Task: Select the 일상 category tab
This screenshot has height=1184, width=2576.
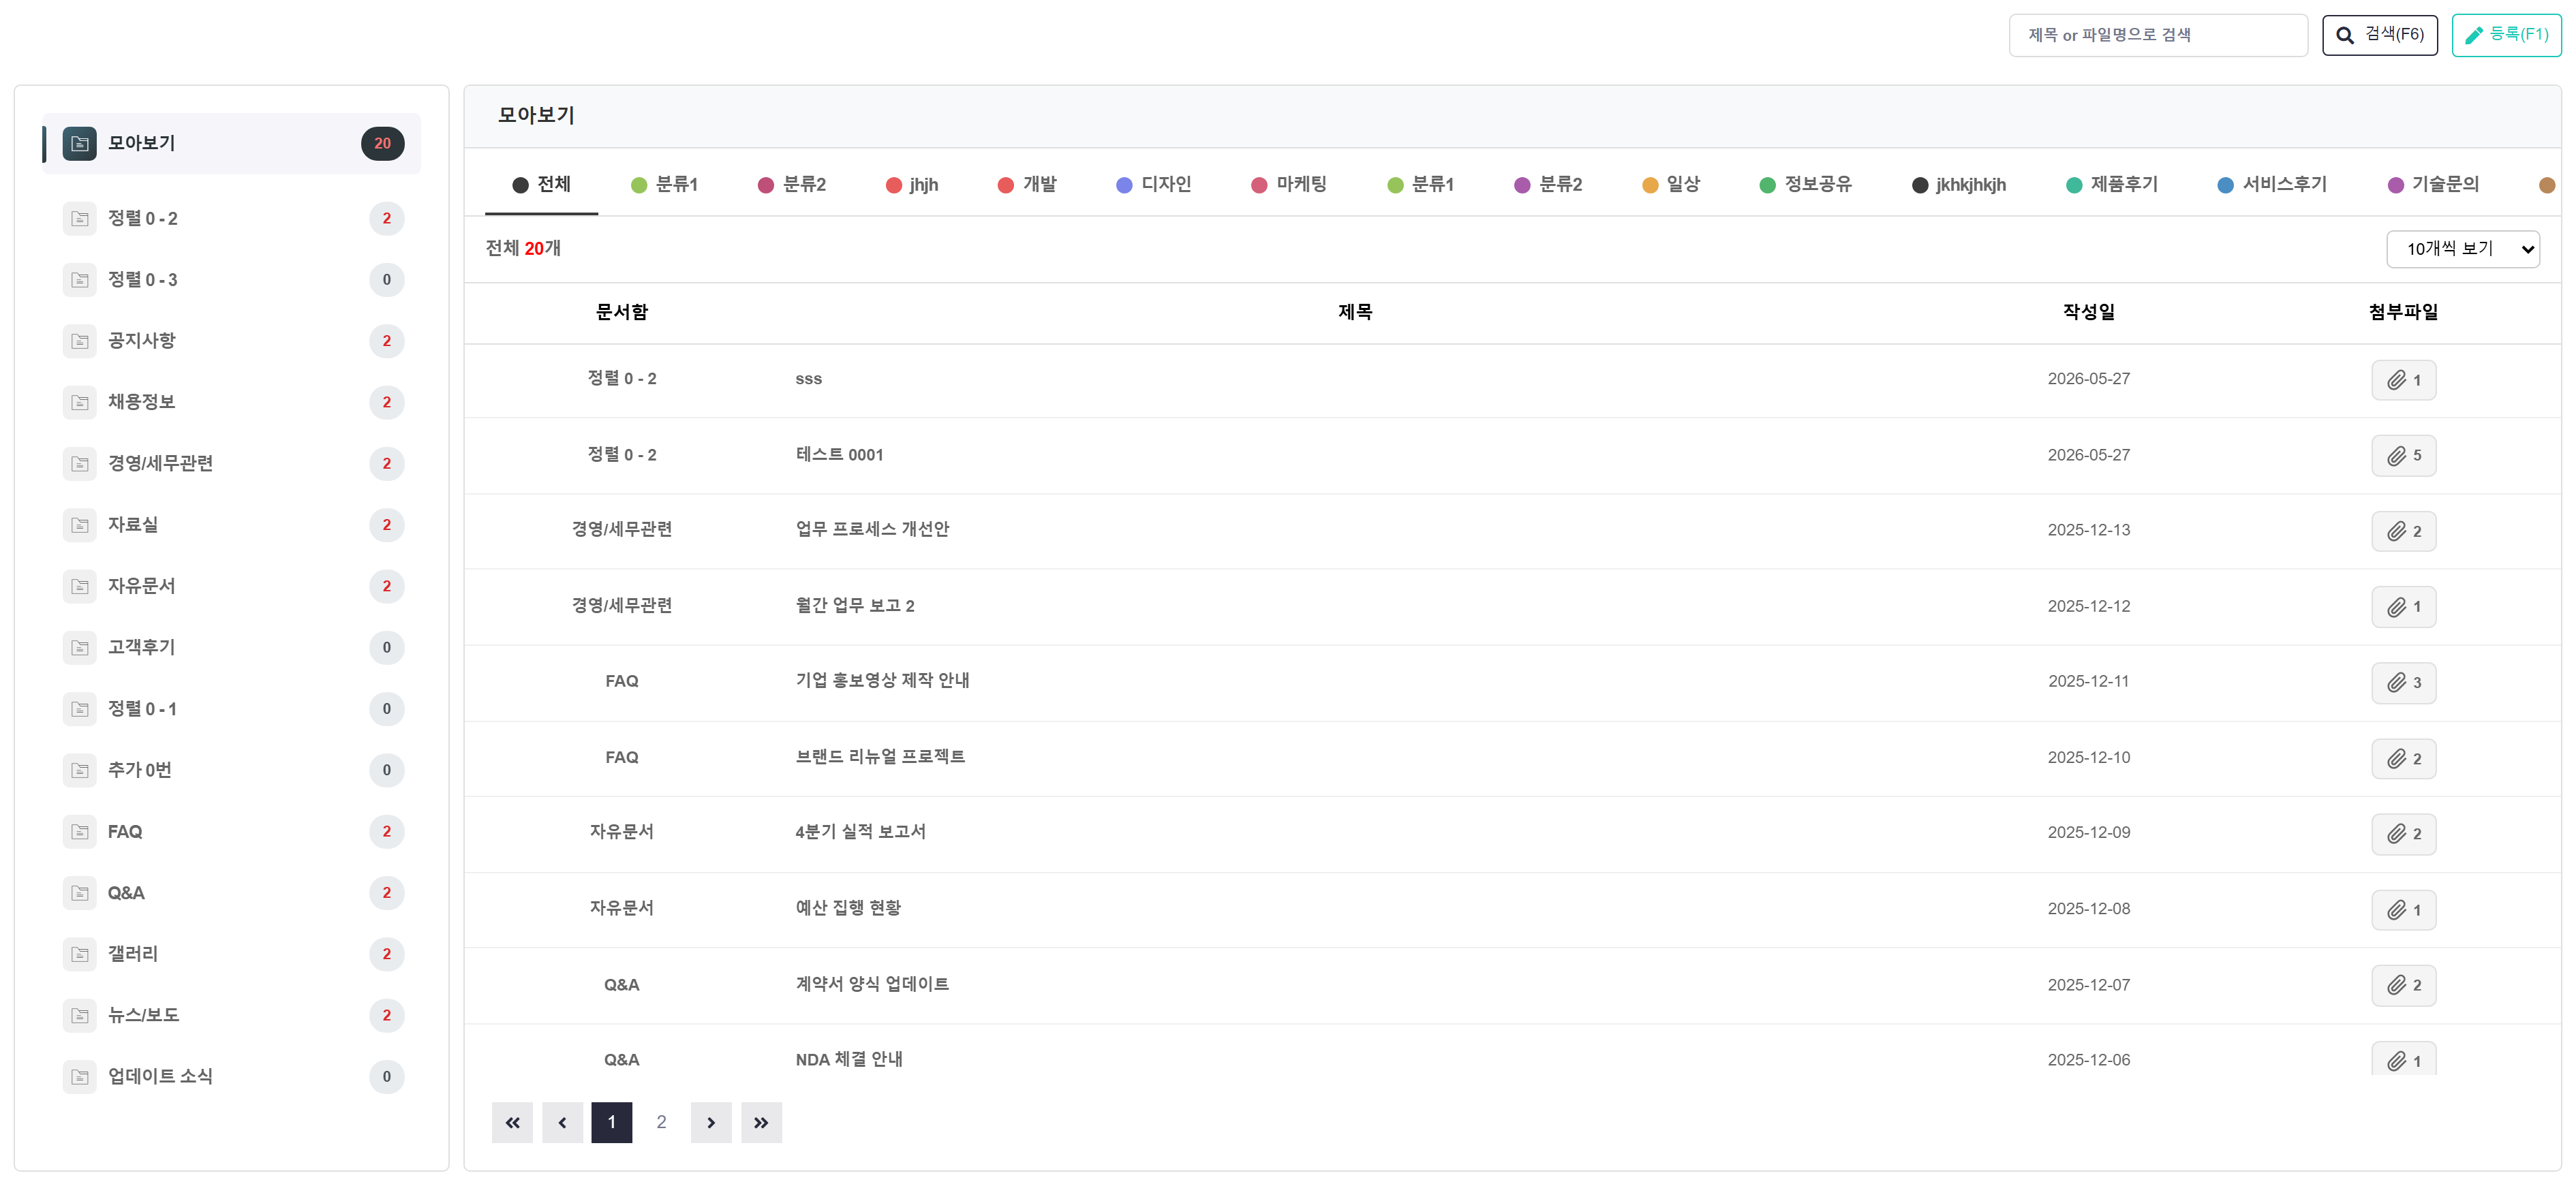Action: click(1671, 185)
